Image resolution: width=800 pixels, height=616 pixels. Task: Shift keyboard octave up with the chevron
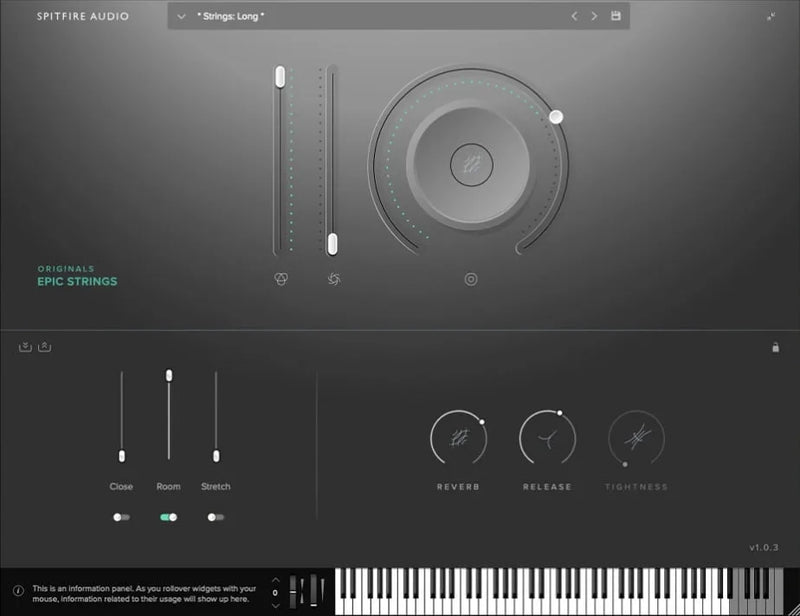click(x=276, y=580)
